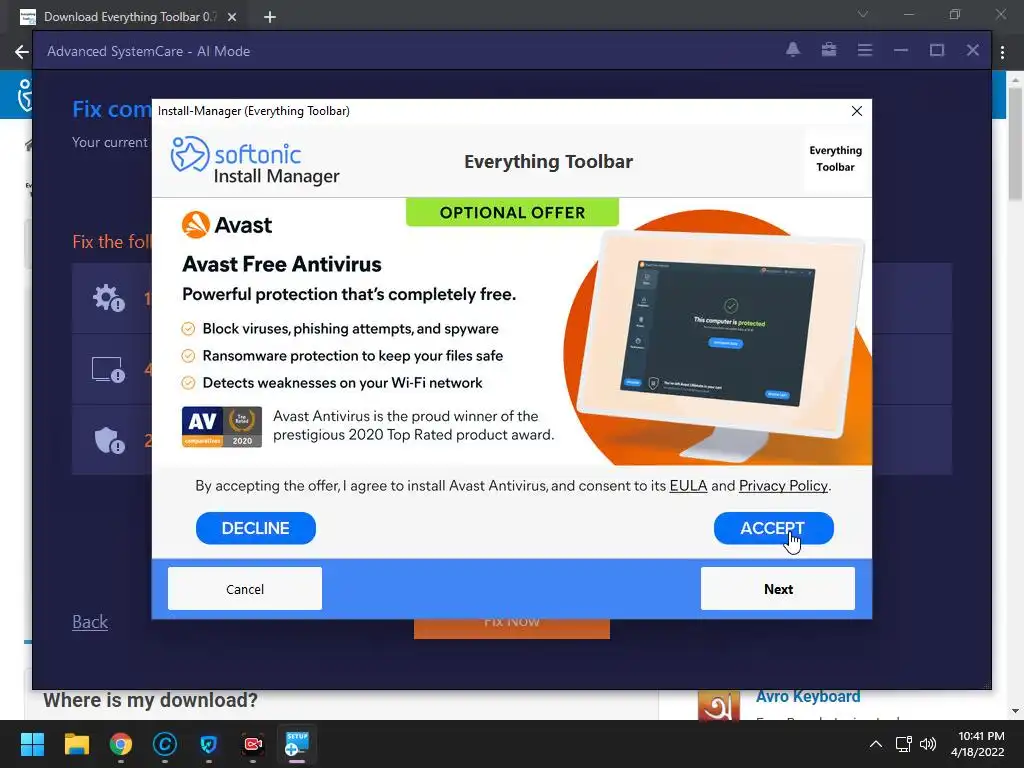
Task: Show hidden system tray icons
Action: point(876,744)
